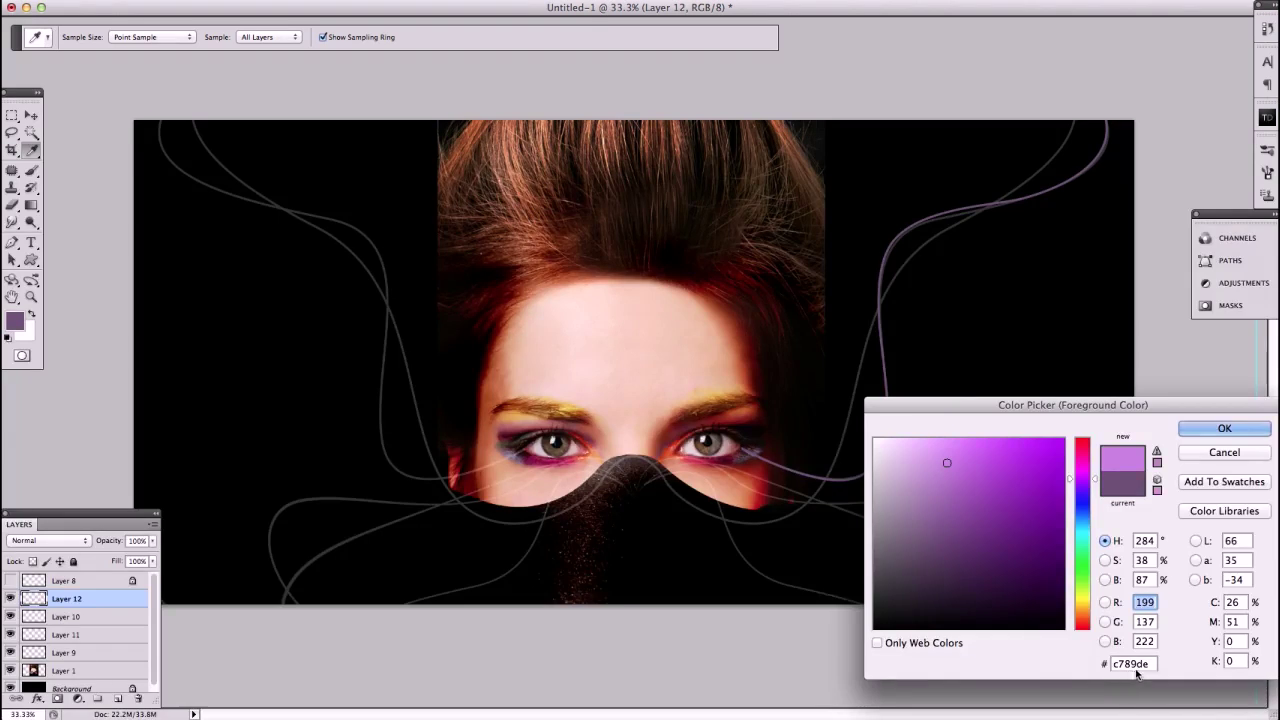Open the Layers panel menu

[x=152, y=524]
